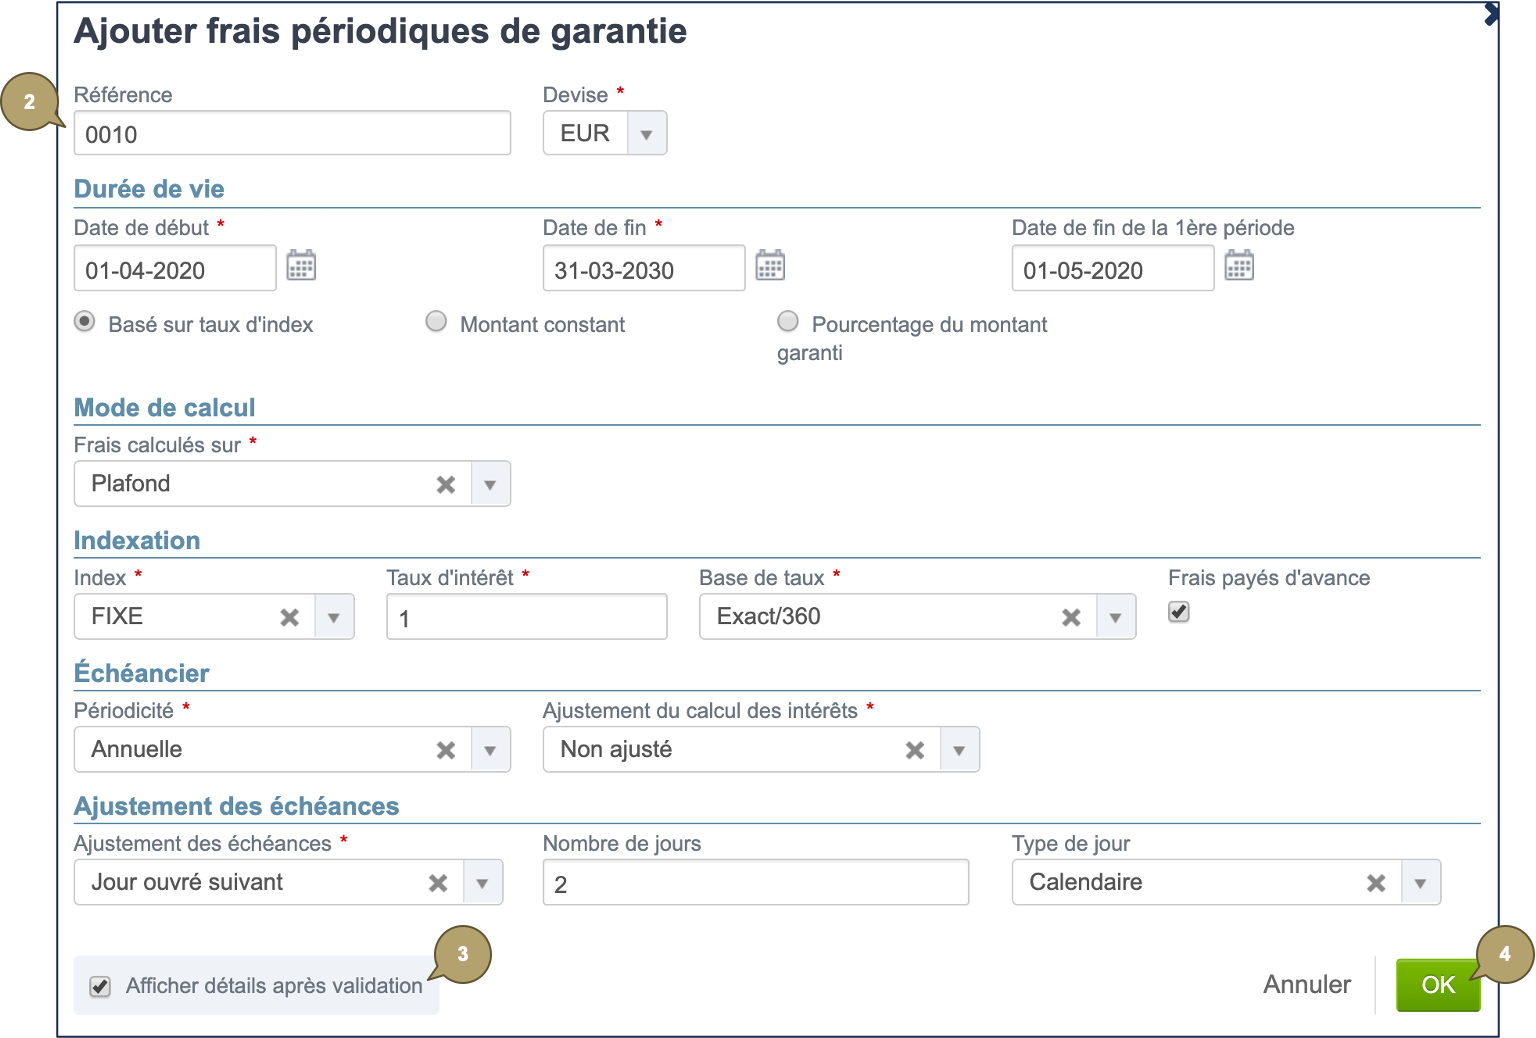
Task: Open the calendar picker for Date de fin
Action: (770, 265)
